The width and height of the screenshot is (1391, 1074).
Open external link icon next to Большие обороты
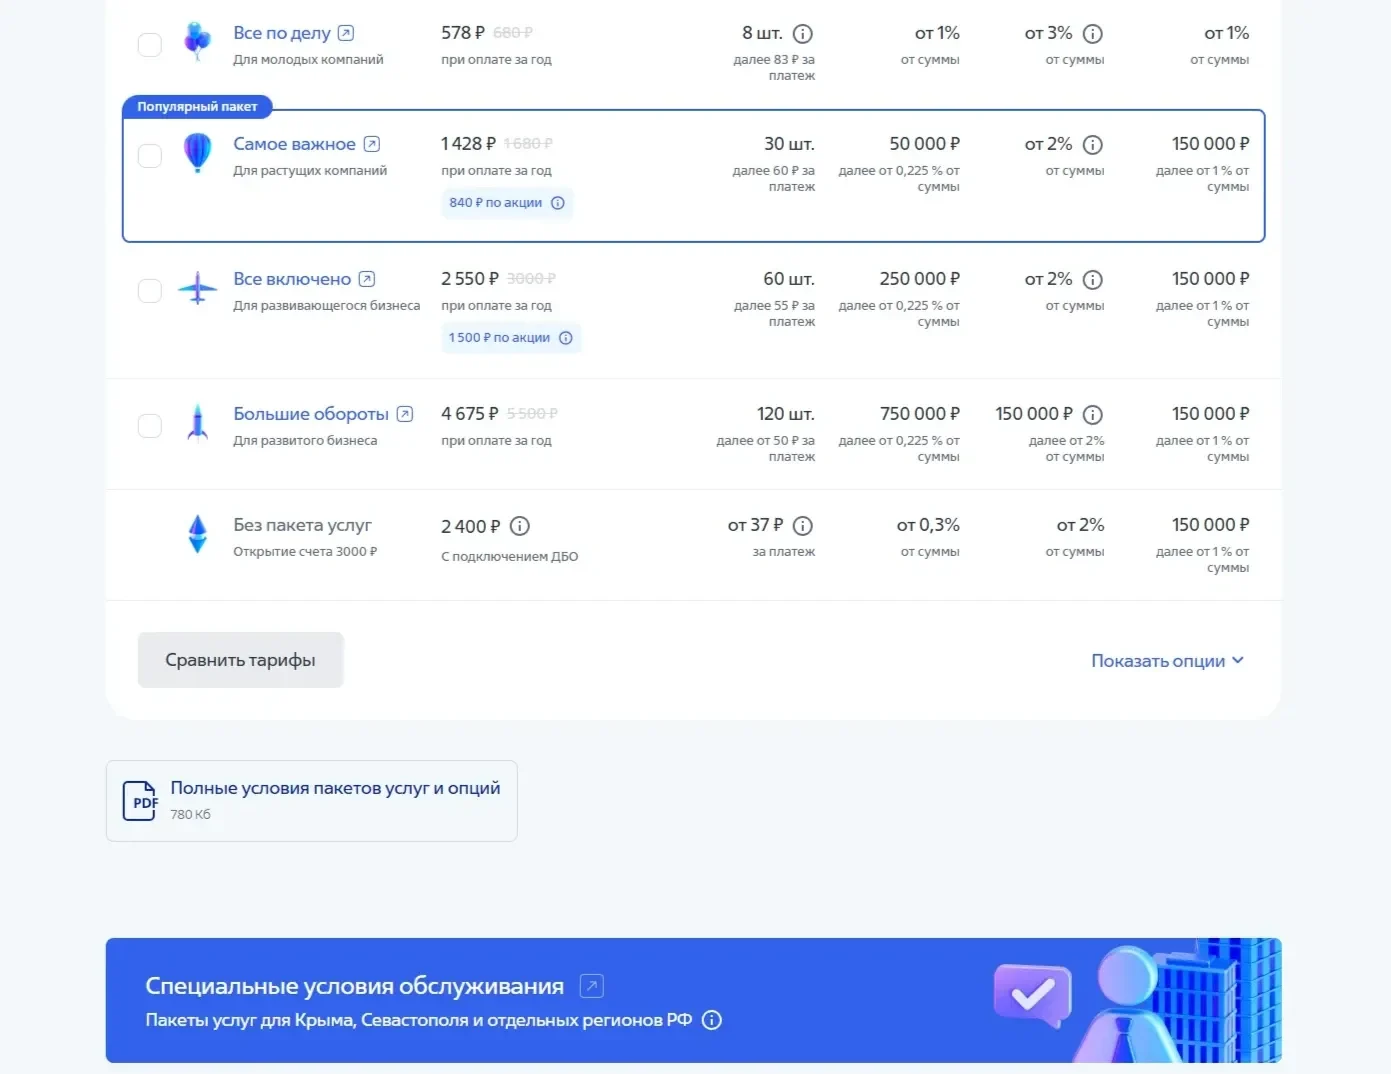click(405, 414)
